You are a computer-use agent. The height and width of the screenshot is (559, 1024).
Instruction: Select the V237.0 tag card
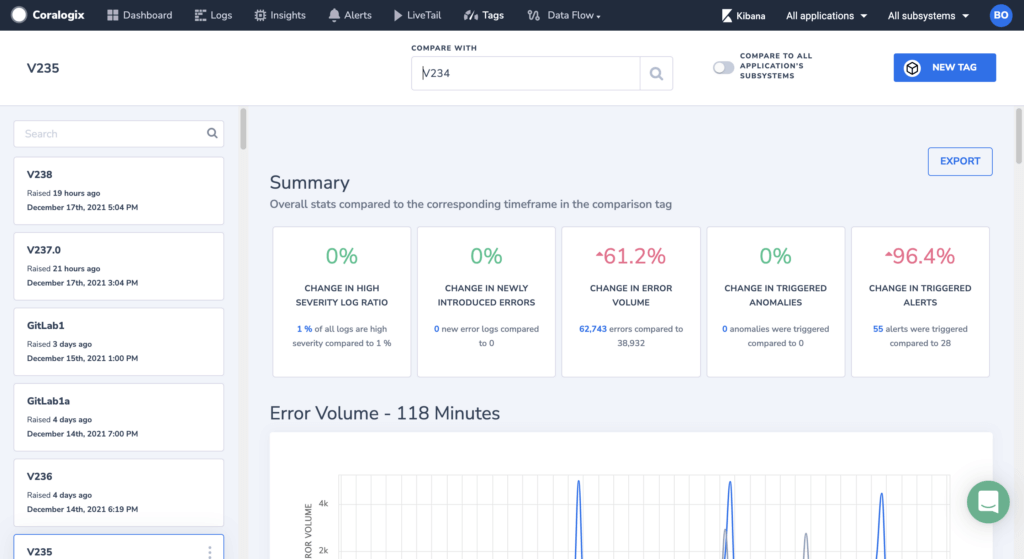(118, 266)
